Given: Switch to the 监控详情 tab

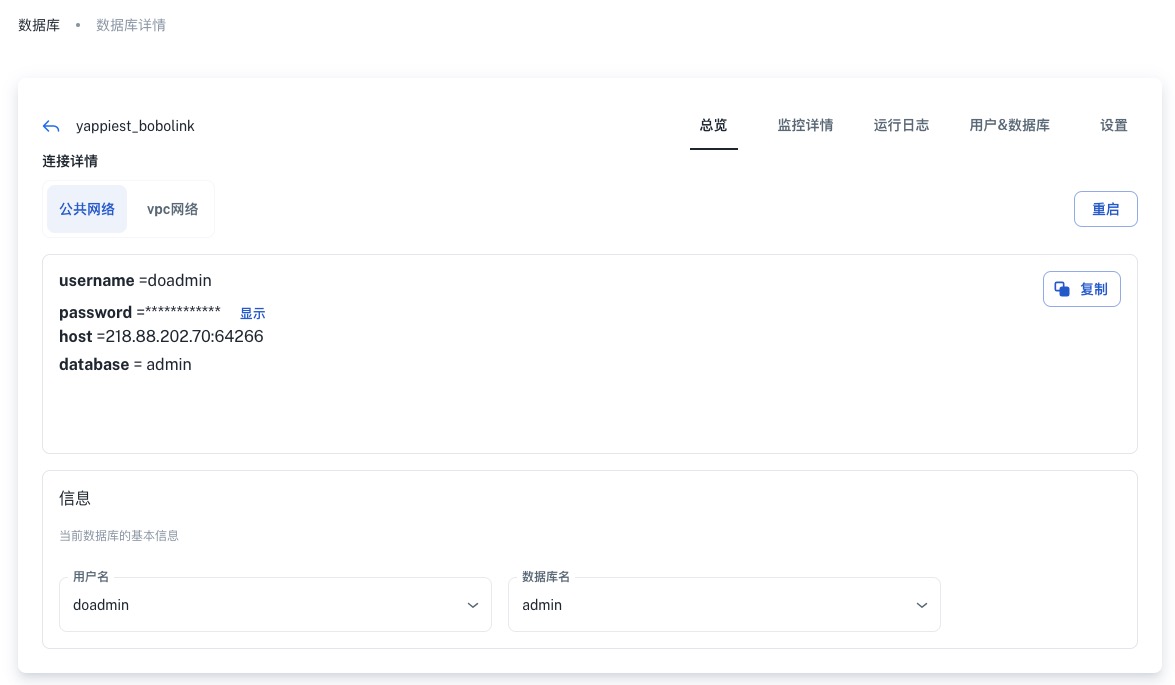Looking at the screenshot, I should click(806, 126).
